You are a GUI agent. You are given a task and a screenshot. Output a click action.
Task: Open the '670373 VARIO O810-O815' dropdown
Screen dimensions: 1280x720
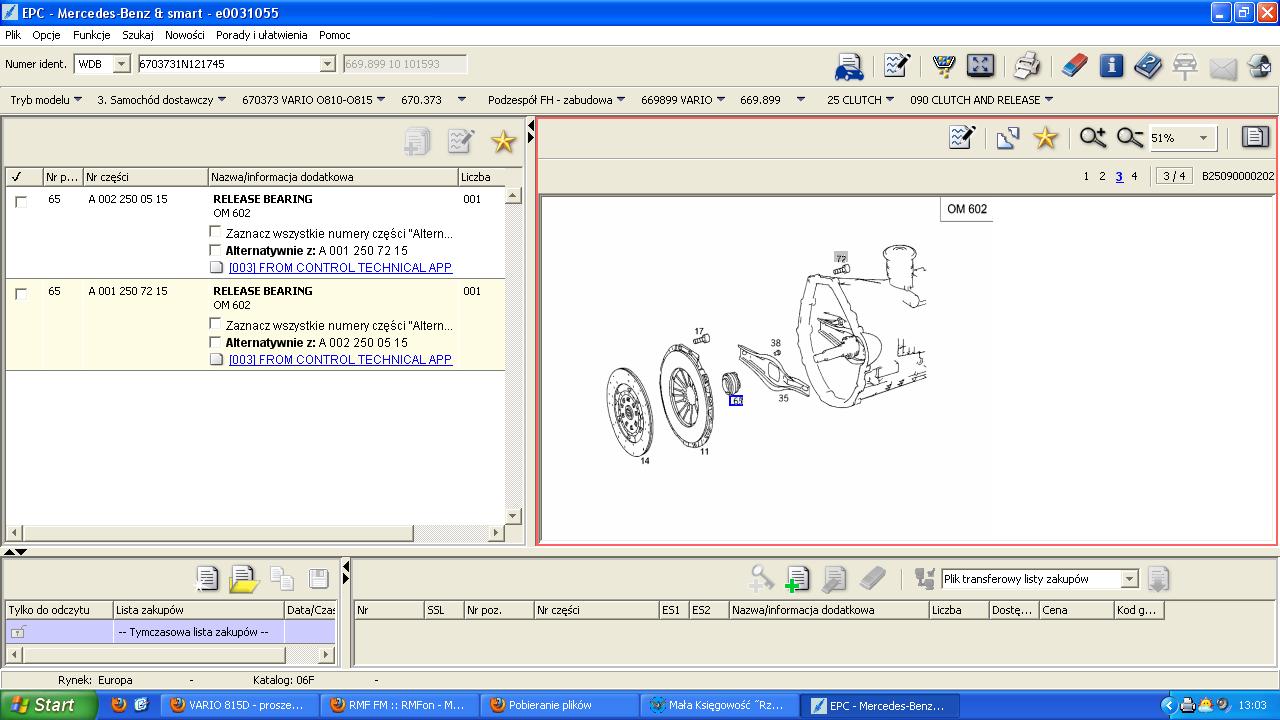pyautogui.click(x=314, y=100)
